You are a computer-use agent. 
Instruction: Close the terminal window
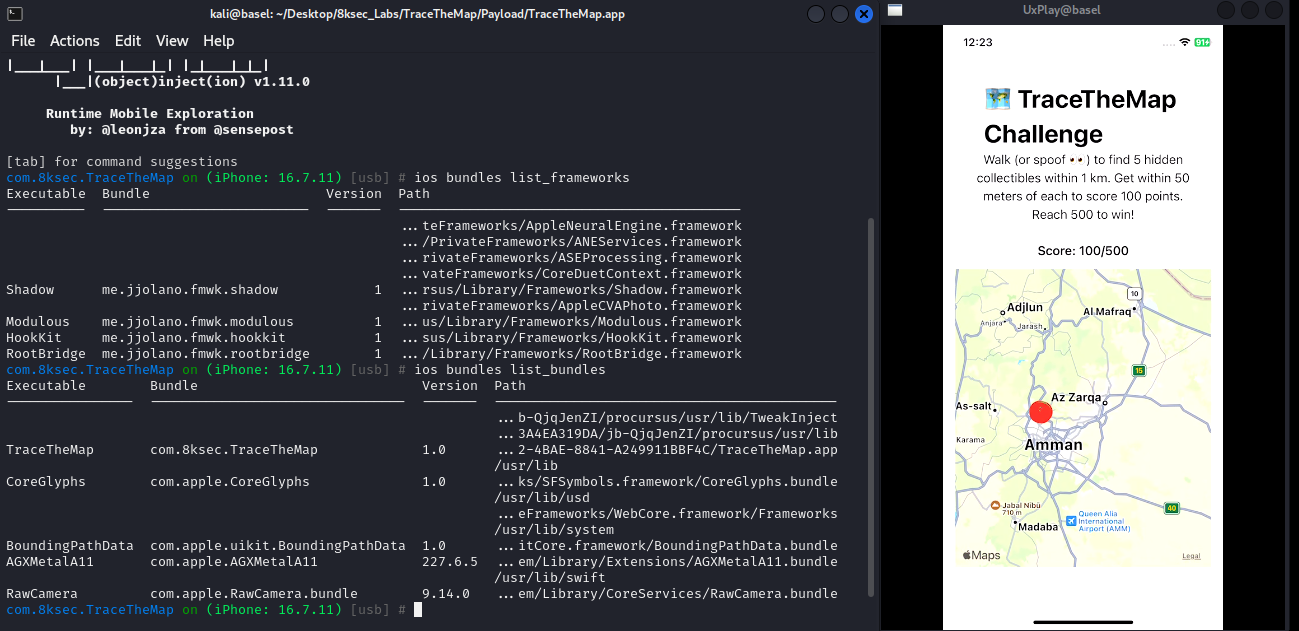pyautogui.click(x=866, y=14)
